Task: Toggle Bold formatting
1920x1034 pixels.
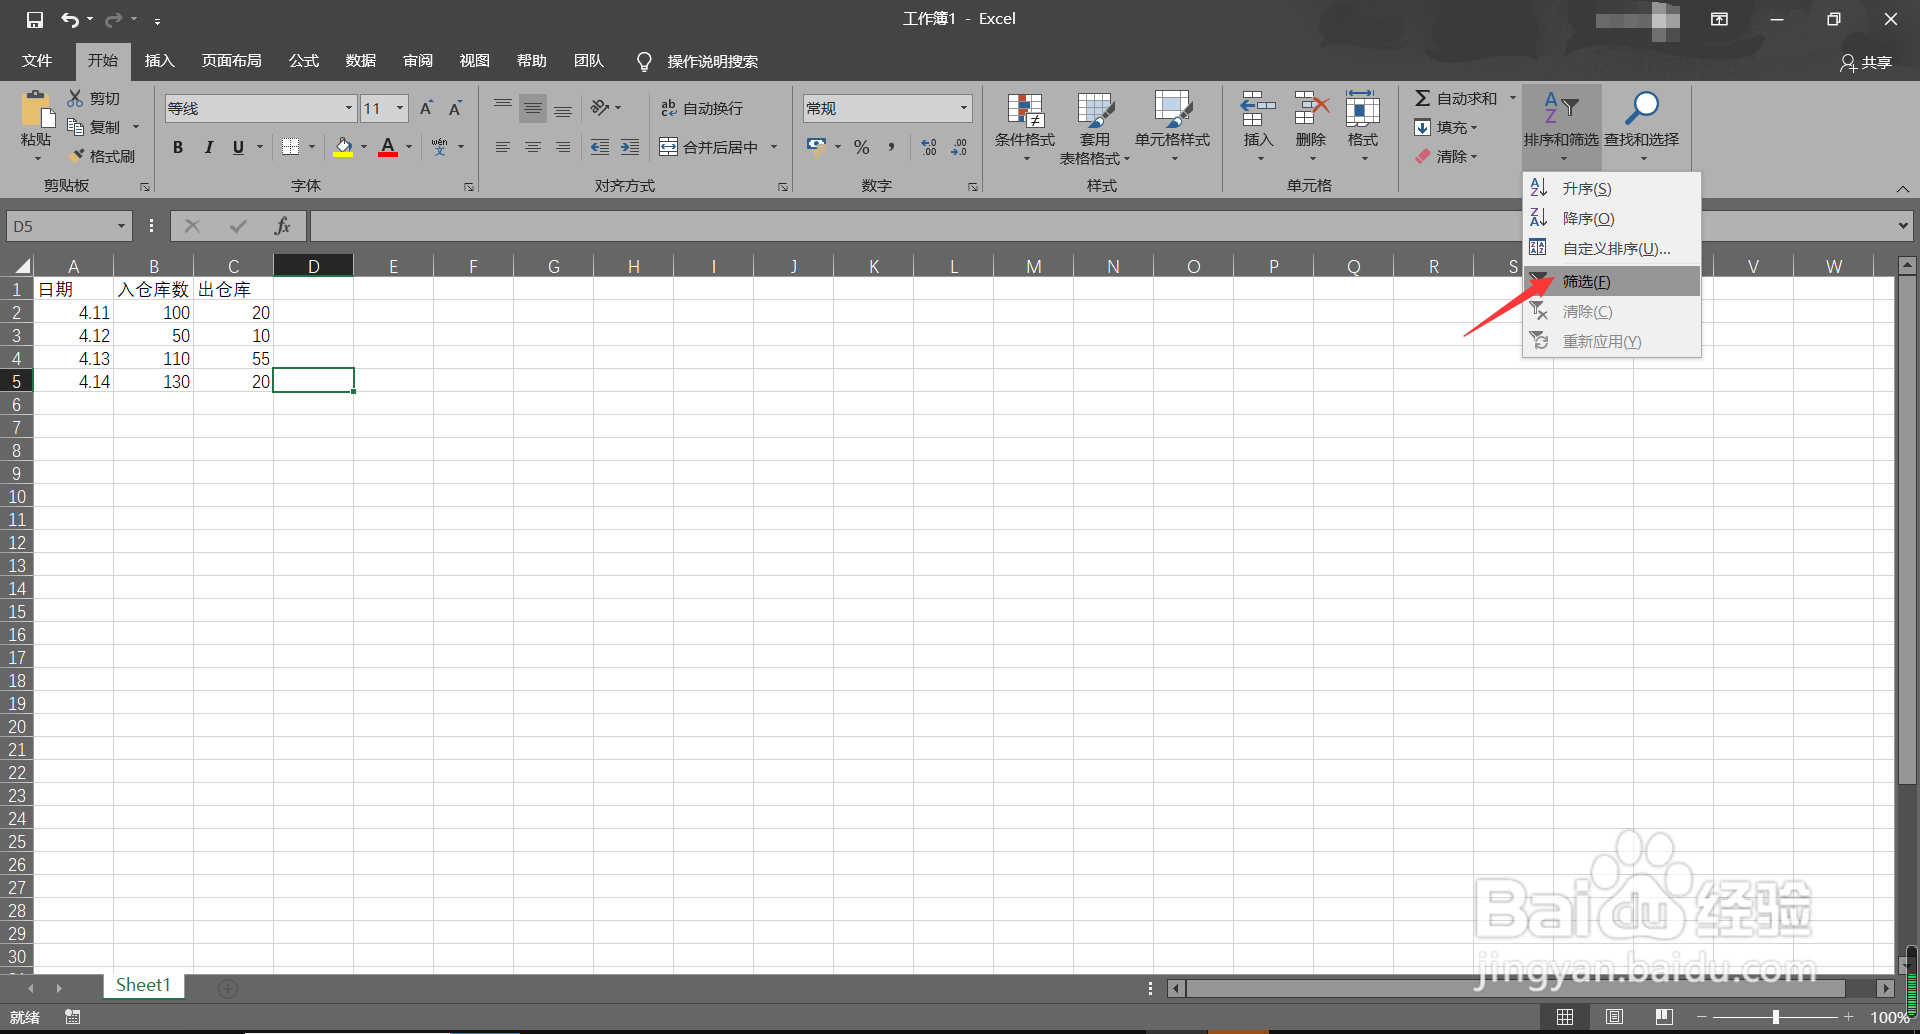Action: coord(178,147)
